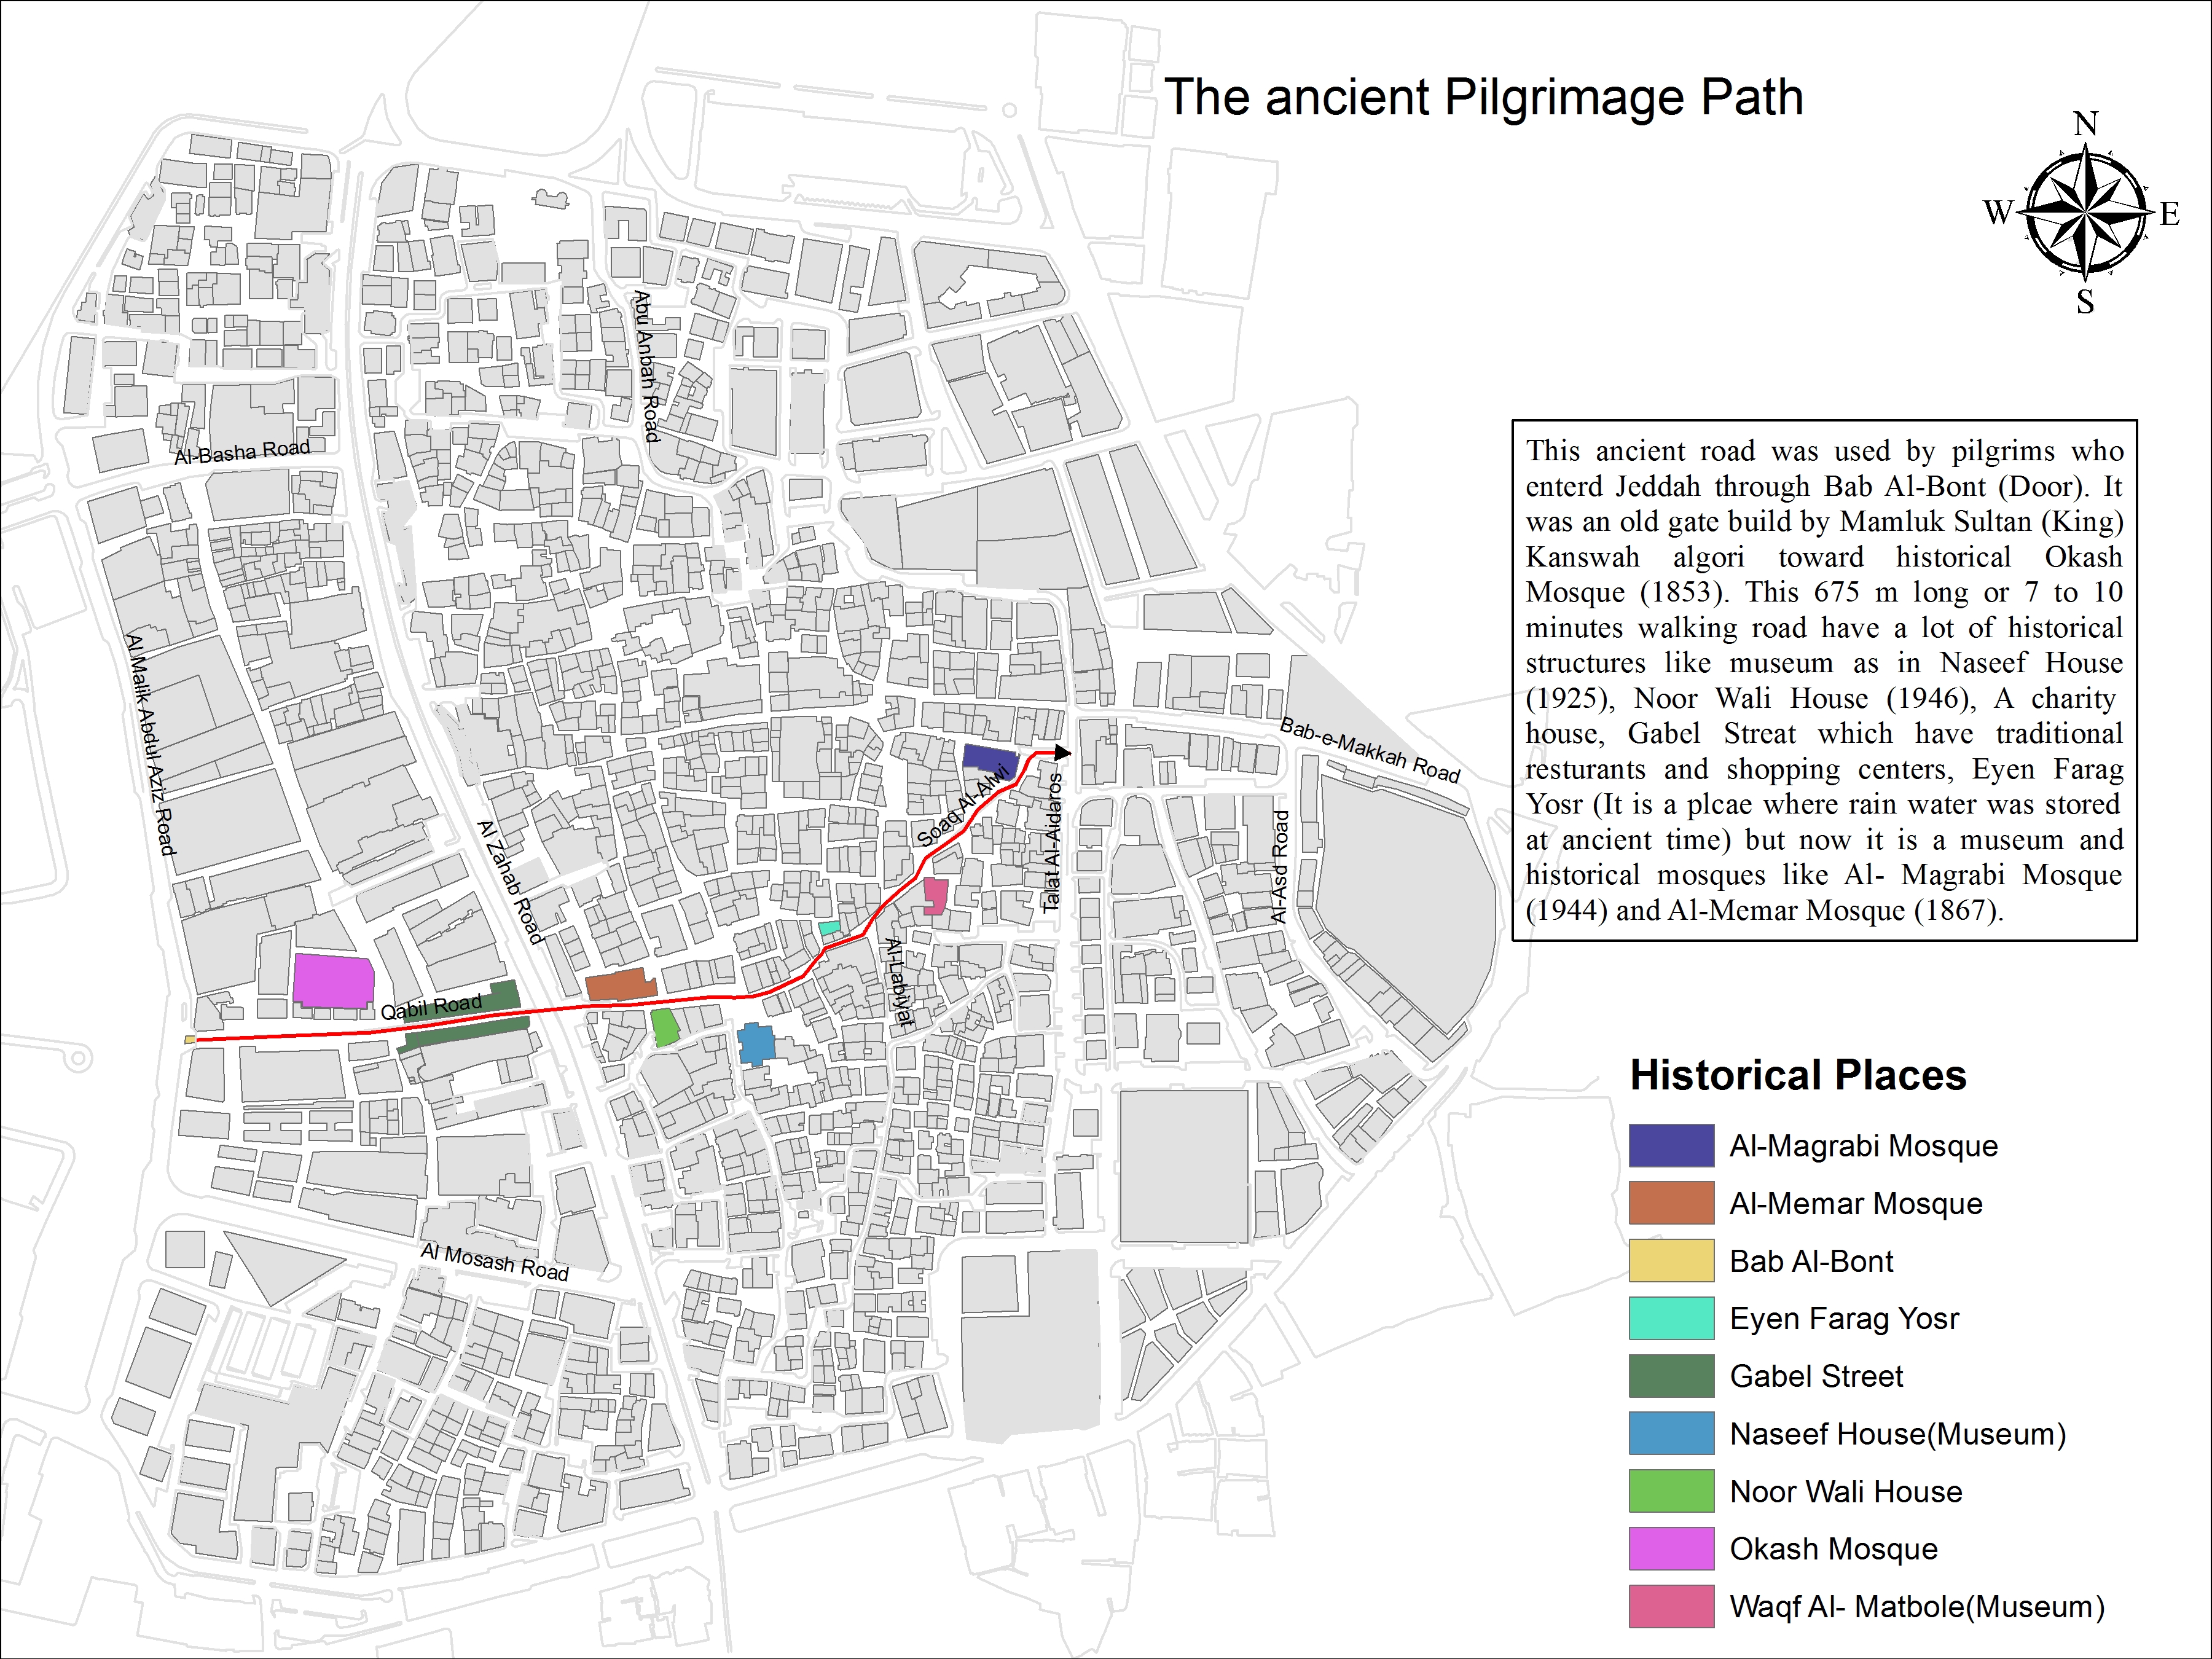This screenshot has width=2212, height=1659.
Task: Click the Waqf Al-Matbole pink legend swatch
Action: pos(1671,1606)
